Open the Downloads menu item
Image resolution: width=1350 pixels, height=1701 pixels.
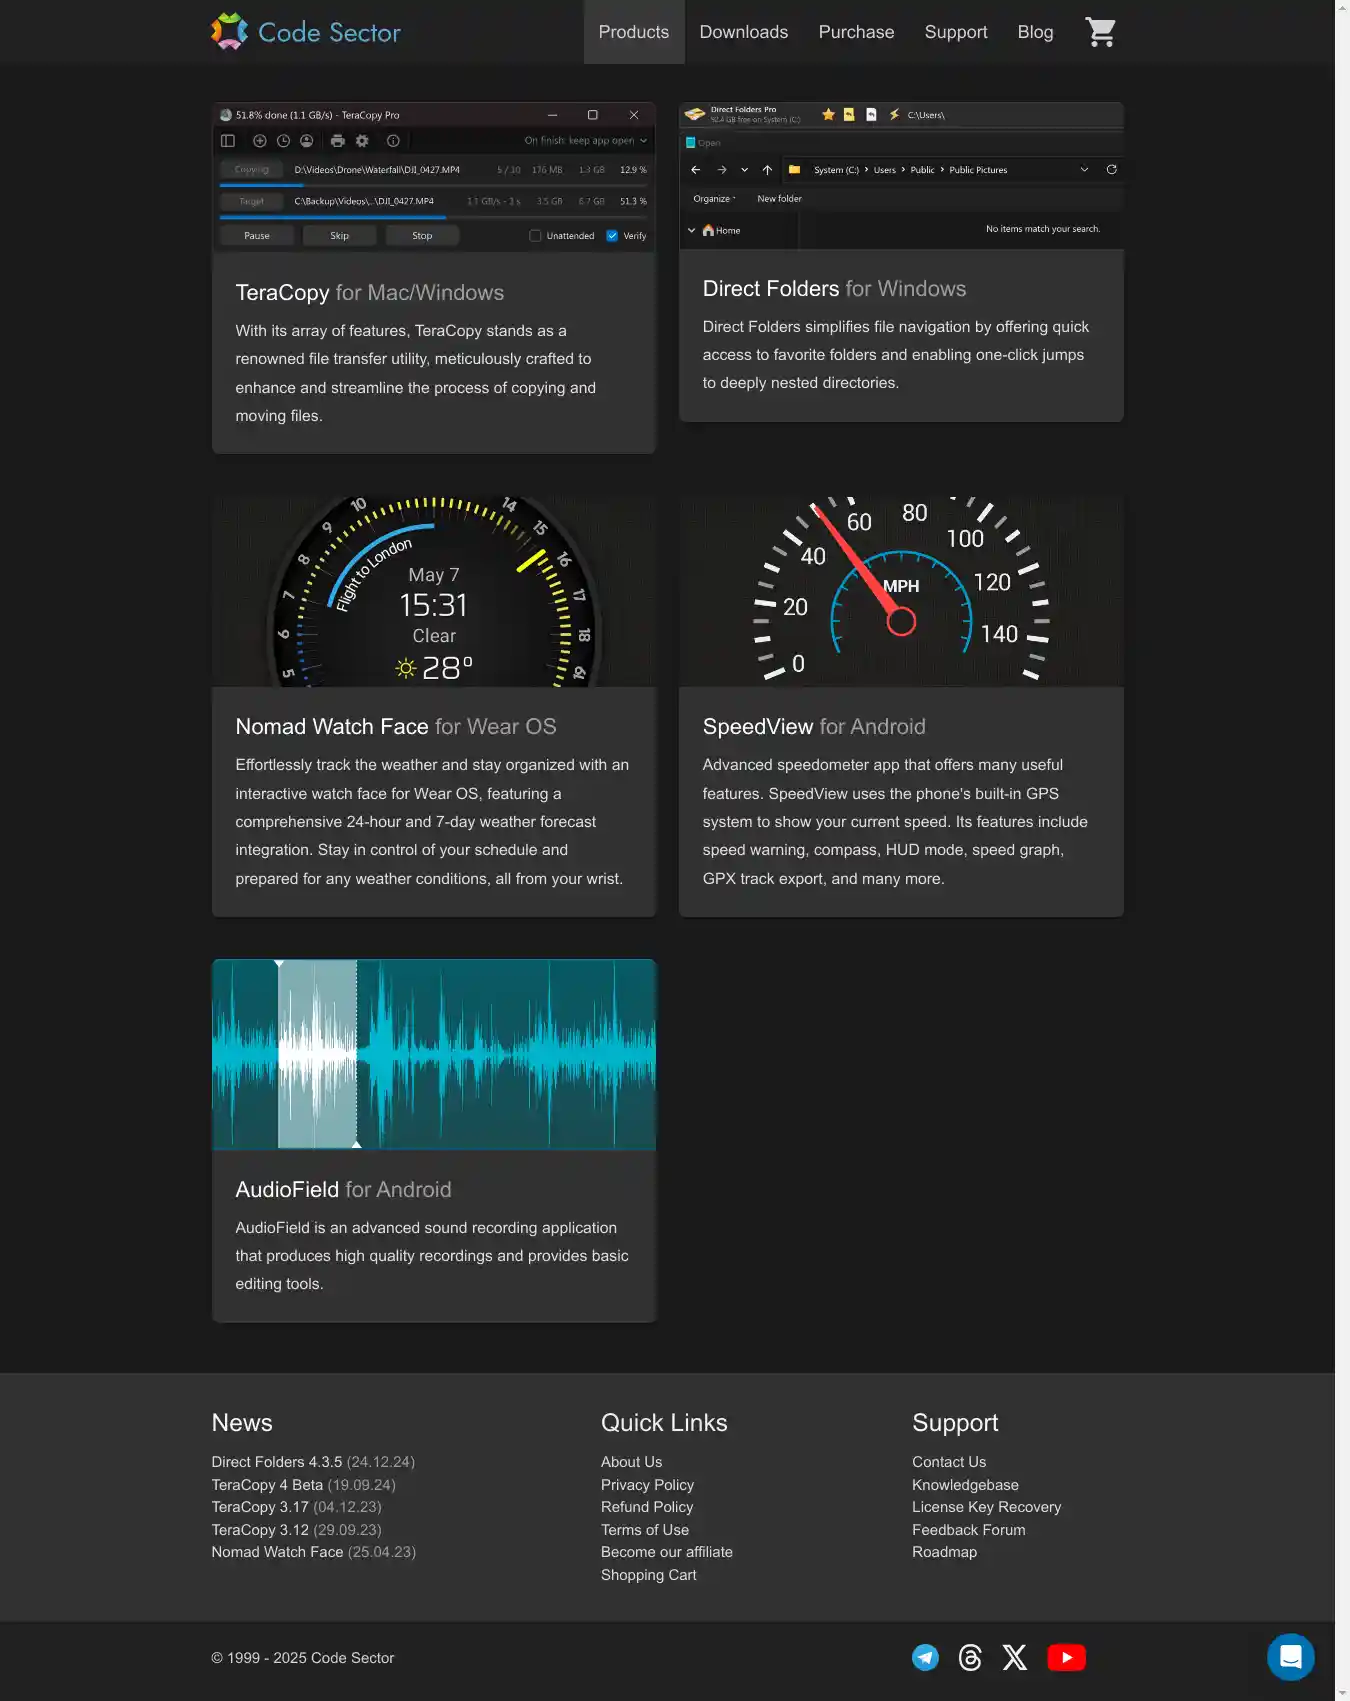[743, 32]
